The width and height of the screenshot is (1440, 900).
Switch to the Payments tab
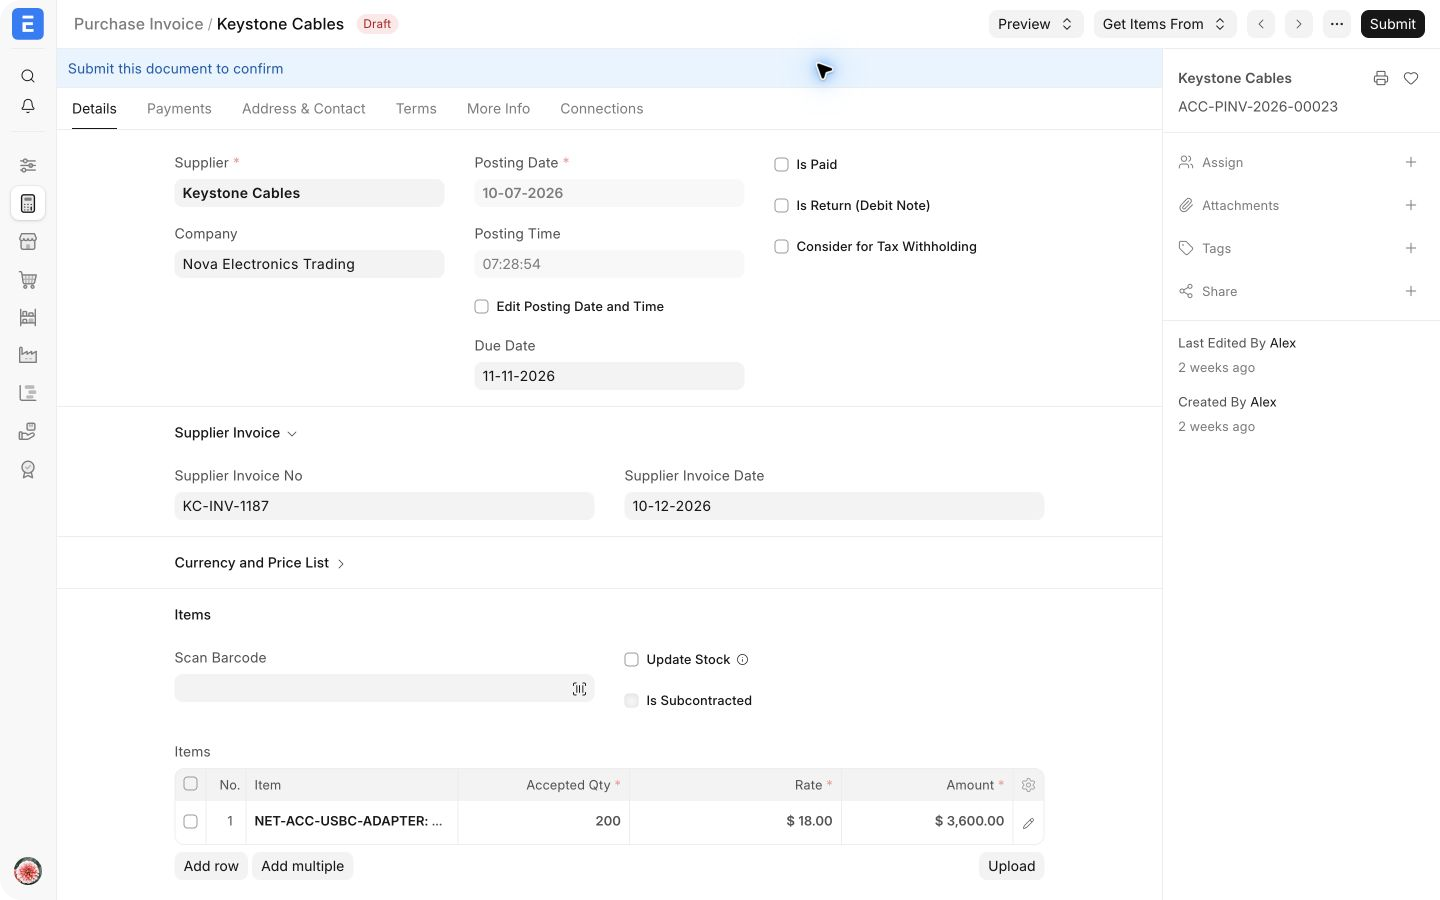(179, 109)
